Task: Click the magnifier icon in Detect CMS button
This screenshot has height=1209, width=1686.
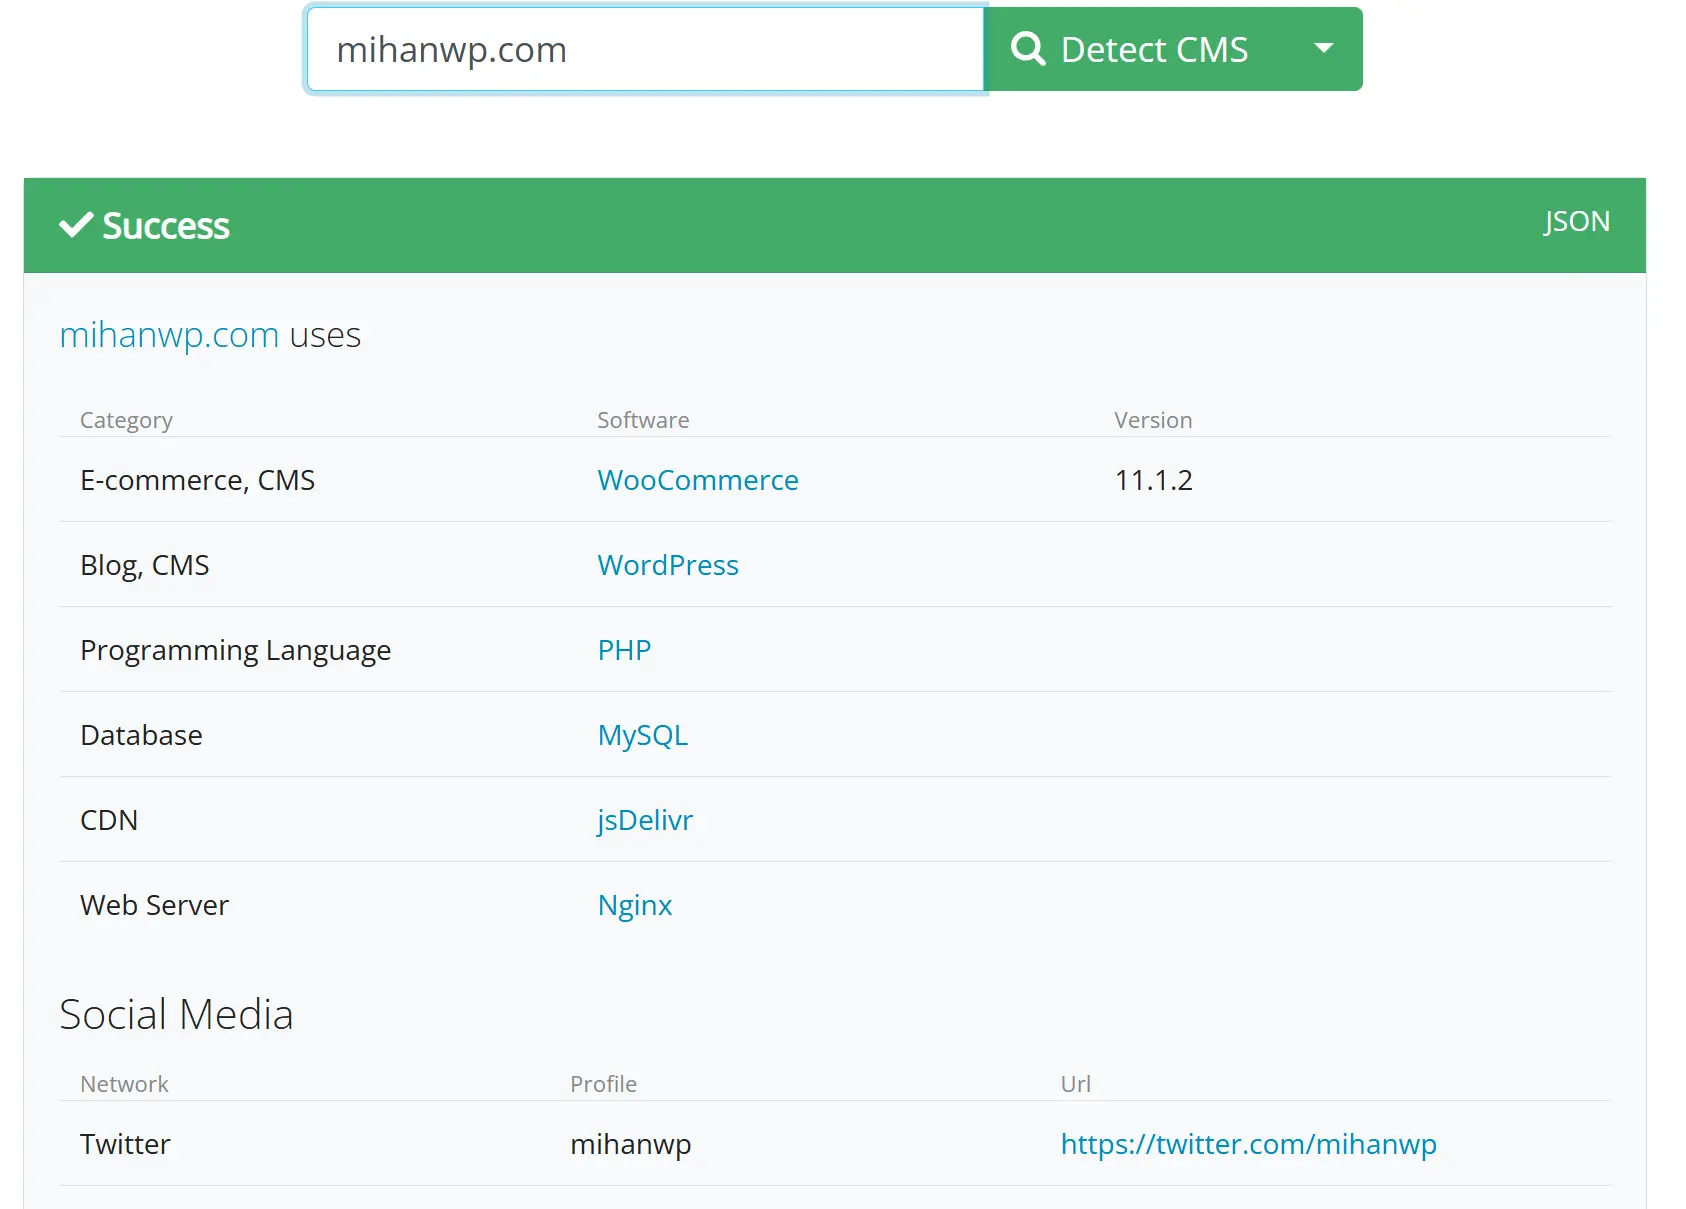Action: (1028, 48)
